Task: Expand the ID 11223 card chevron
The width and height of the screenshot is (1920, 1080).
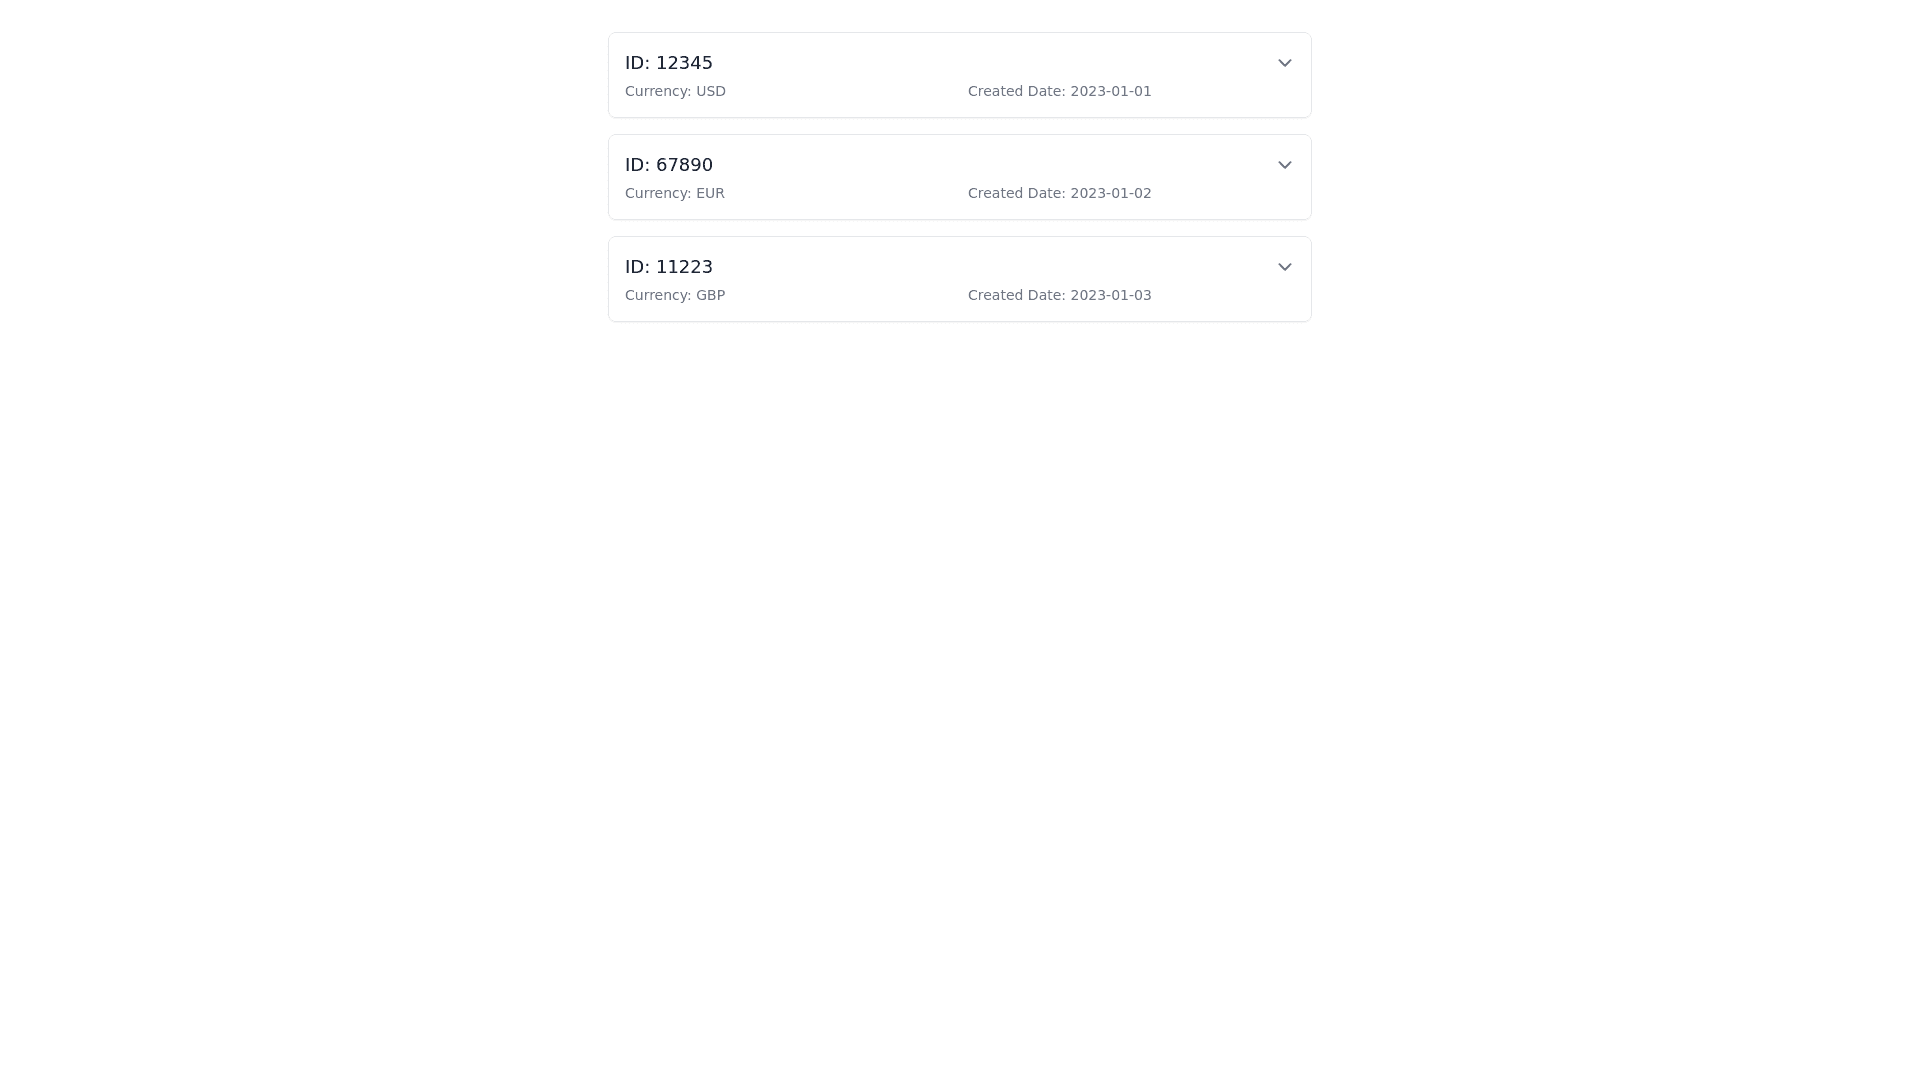Action: (1284, 267)
